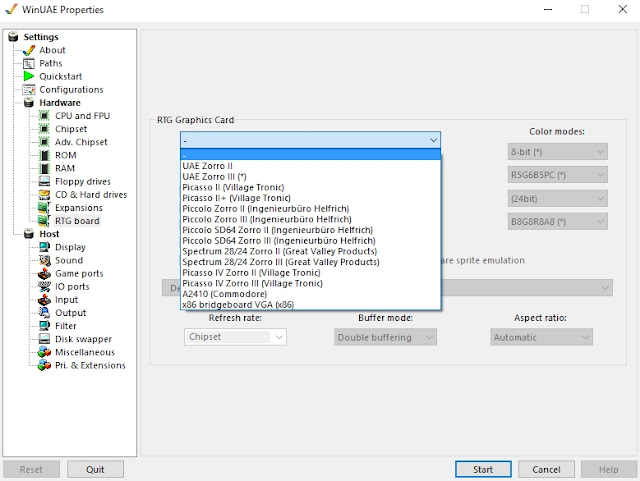Screen dimensions: 640x481
Task: Choose Picasso II+ (Village Tronic)
Action: [310, 198]
